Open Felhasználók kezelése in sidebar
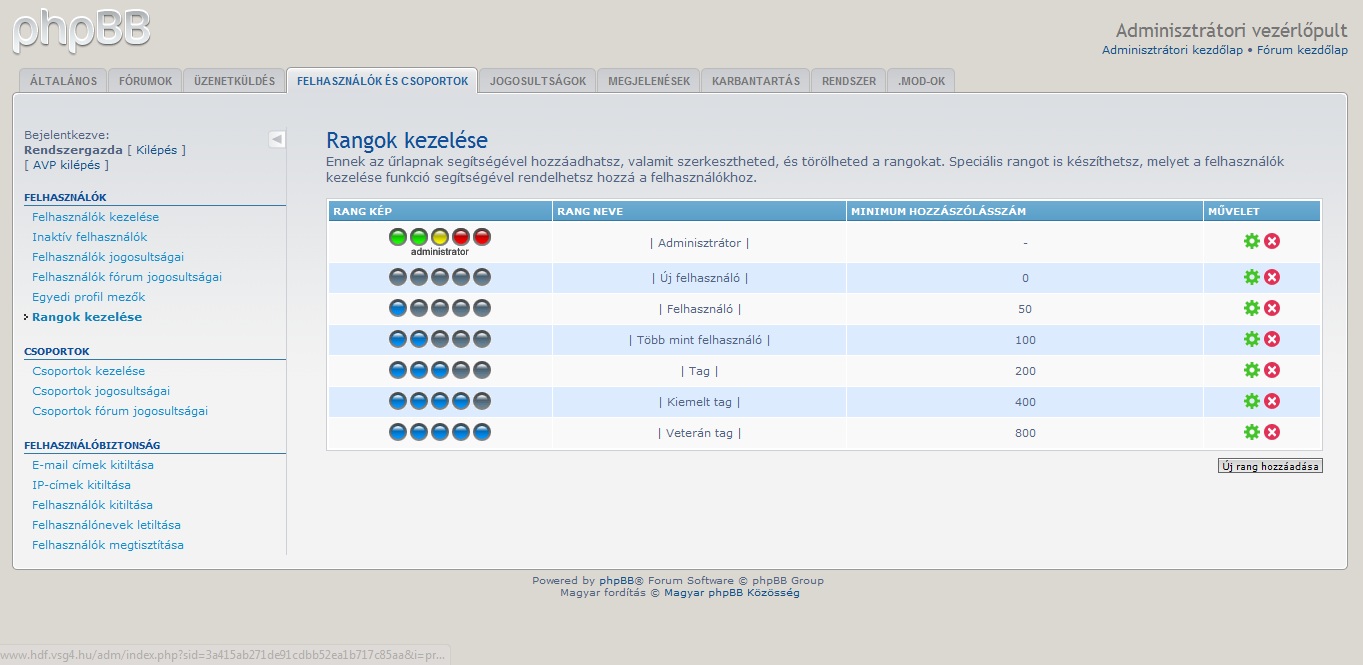Screen dimensions: 1363x665 pos(95,217)
